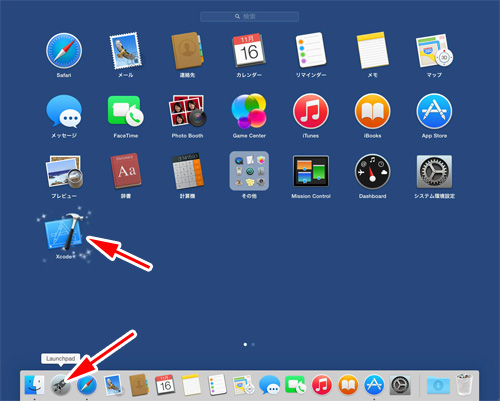Open Notes icon in Dock
Image resolution: width=500 pixels, height=401 pixels.
pyautogui.click(x=191, y=385)
